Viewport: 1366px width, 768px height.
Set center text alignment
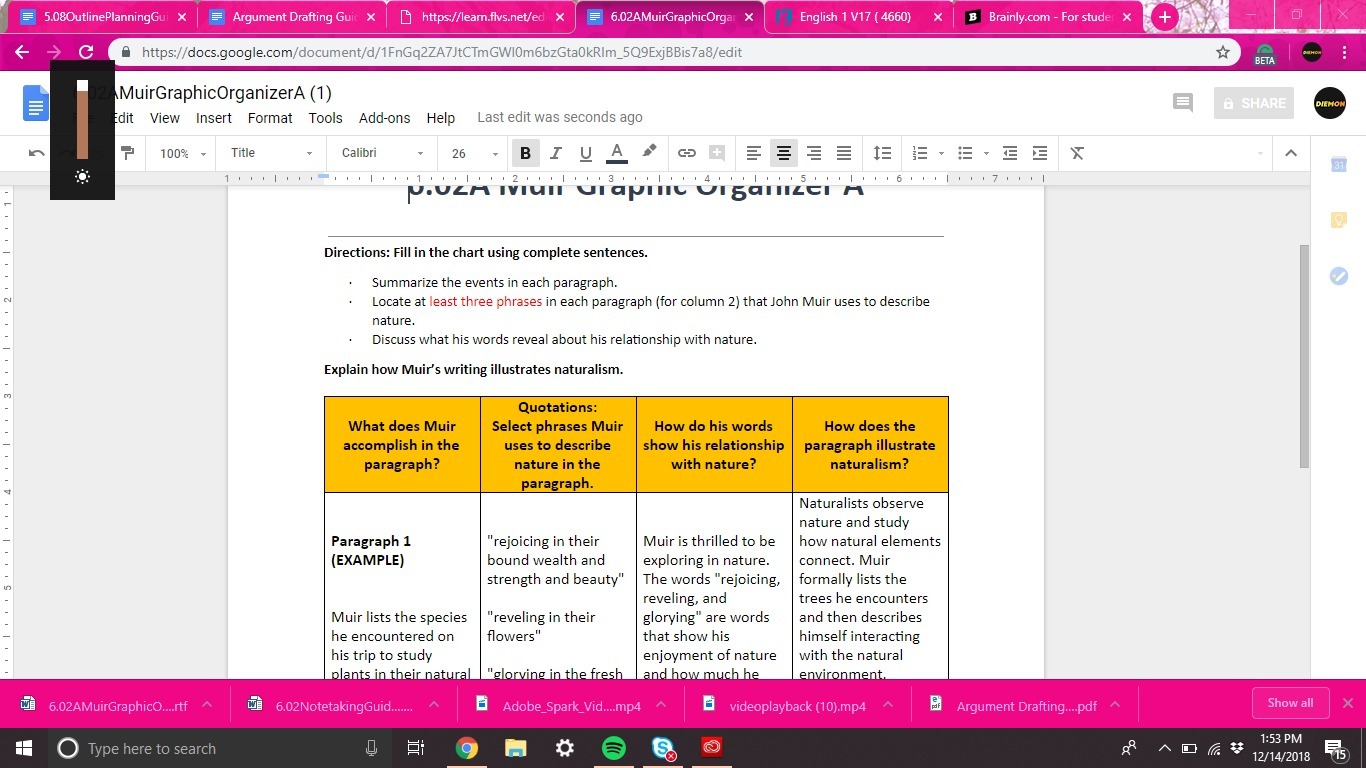click(784, 153)
